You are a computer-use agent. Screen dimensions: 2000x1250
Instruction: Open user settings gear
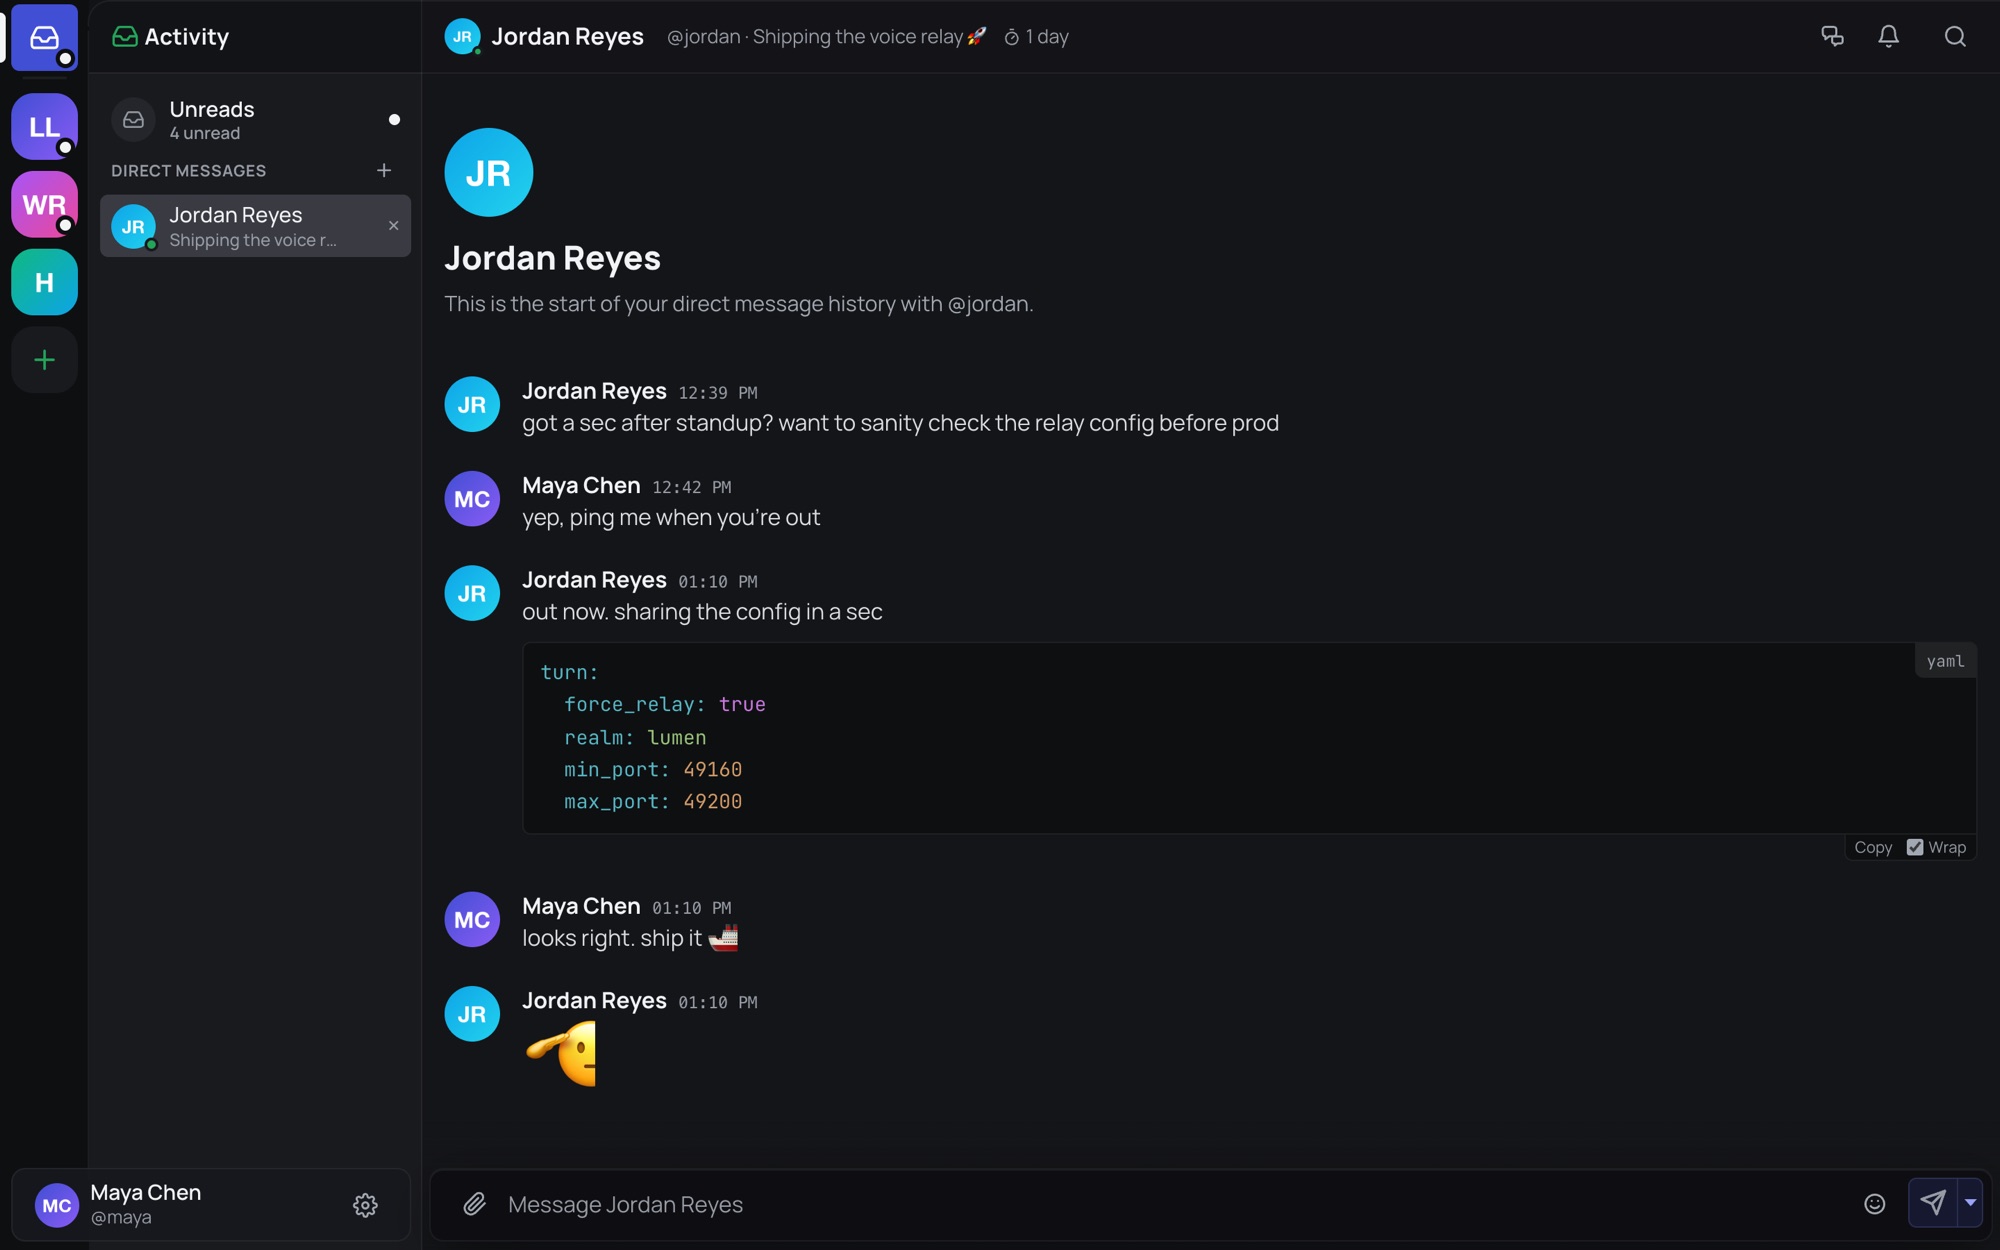point(365,1205)
